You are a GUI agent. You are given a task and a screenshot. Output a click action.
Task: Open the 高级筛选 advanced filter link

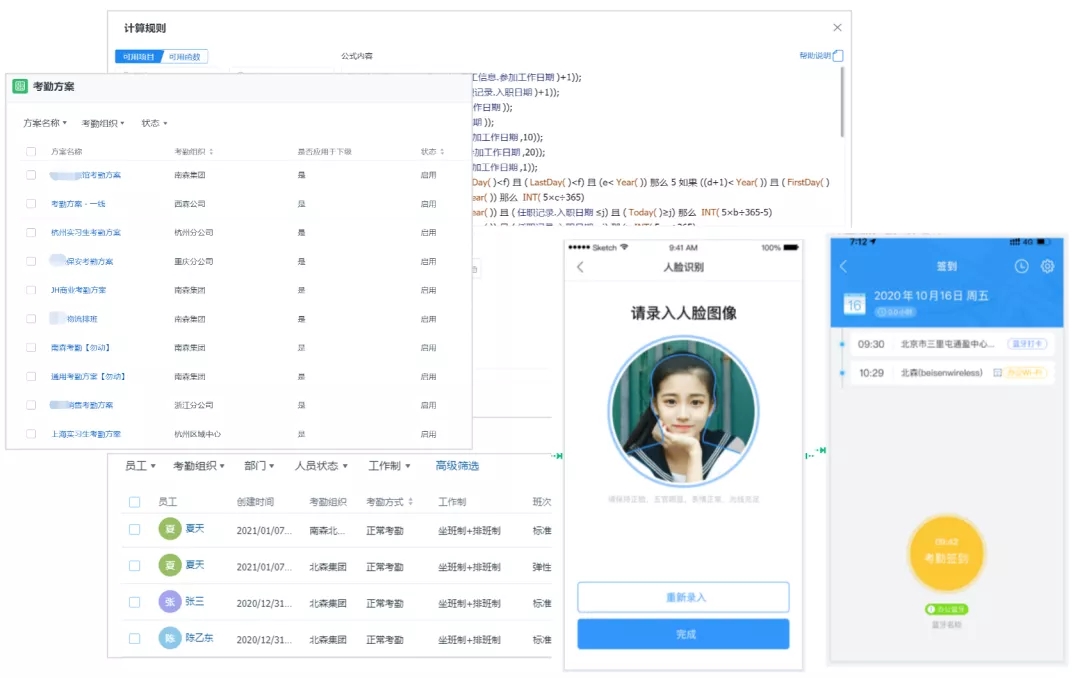click(x=457, y=466)
